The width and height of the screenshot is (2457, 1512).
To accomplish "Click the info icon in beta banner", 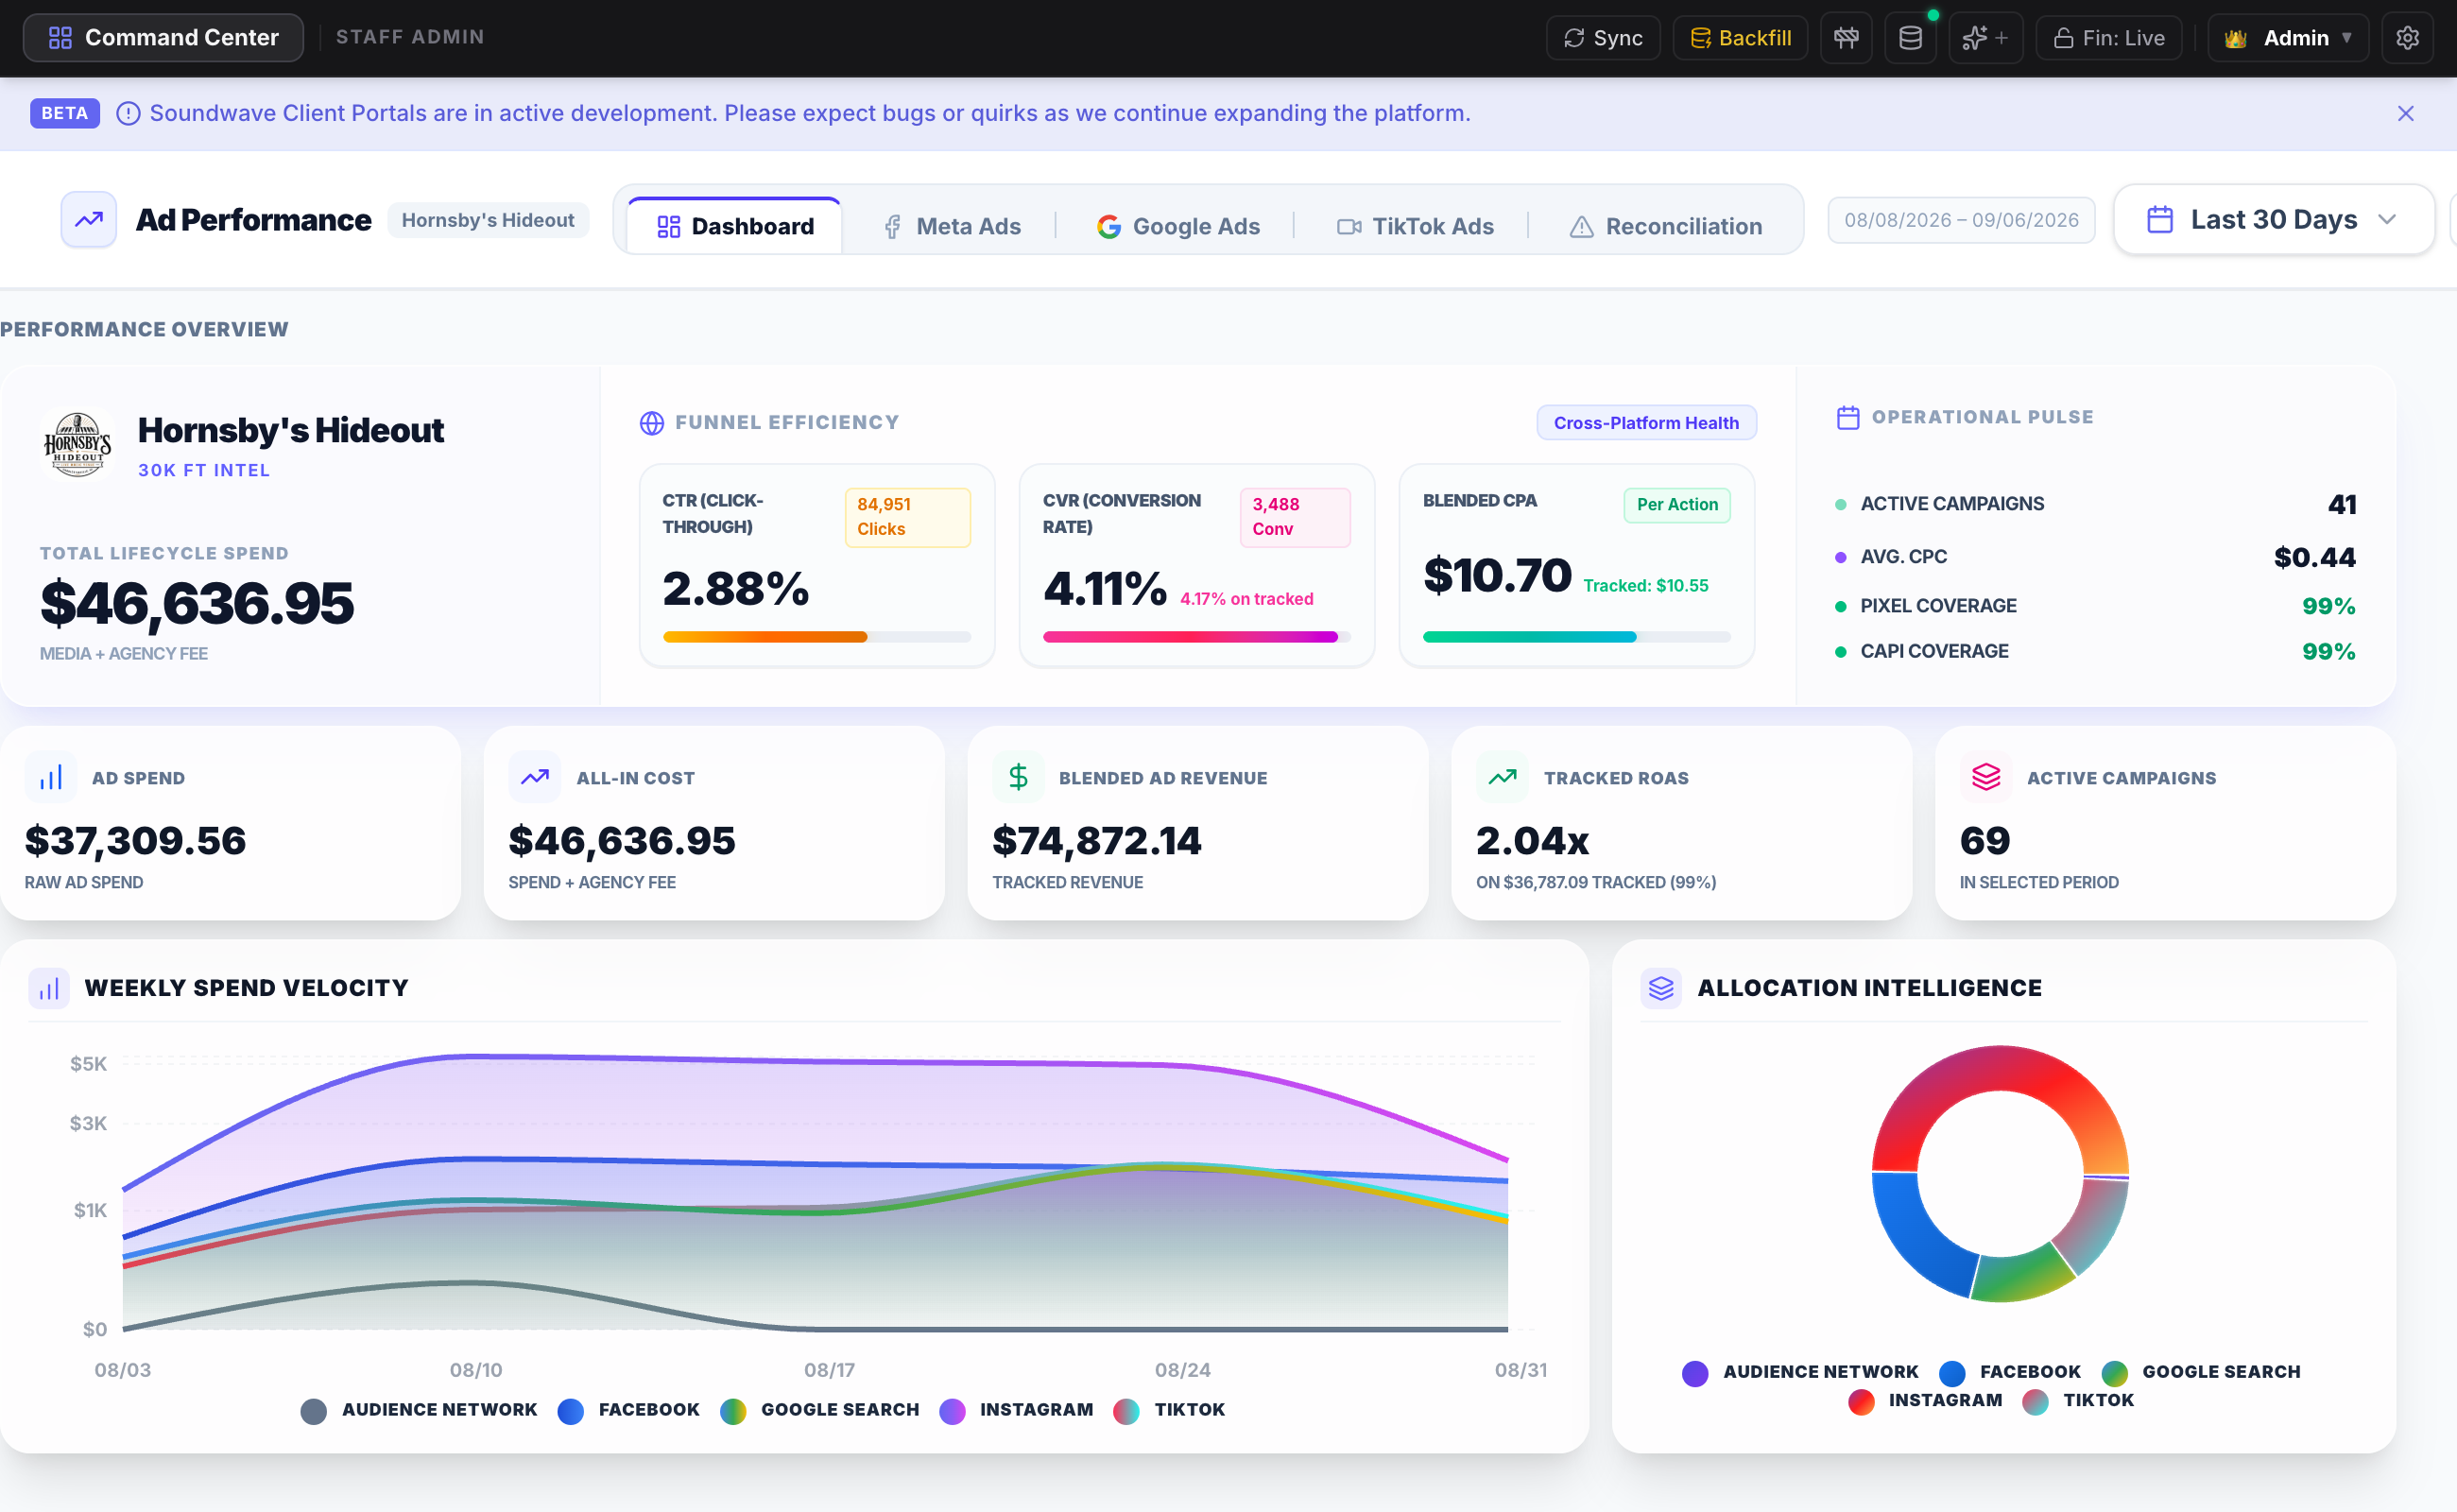I will (128, 114).
